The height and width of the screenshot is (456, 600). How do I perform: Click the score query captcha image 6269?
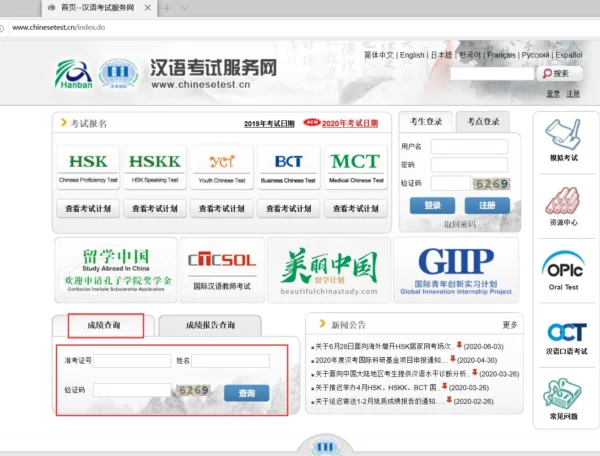coord(193,390)
